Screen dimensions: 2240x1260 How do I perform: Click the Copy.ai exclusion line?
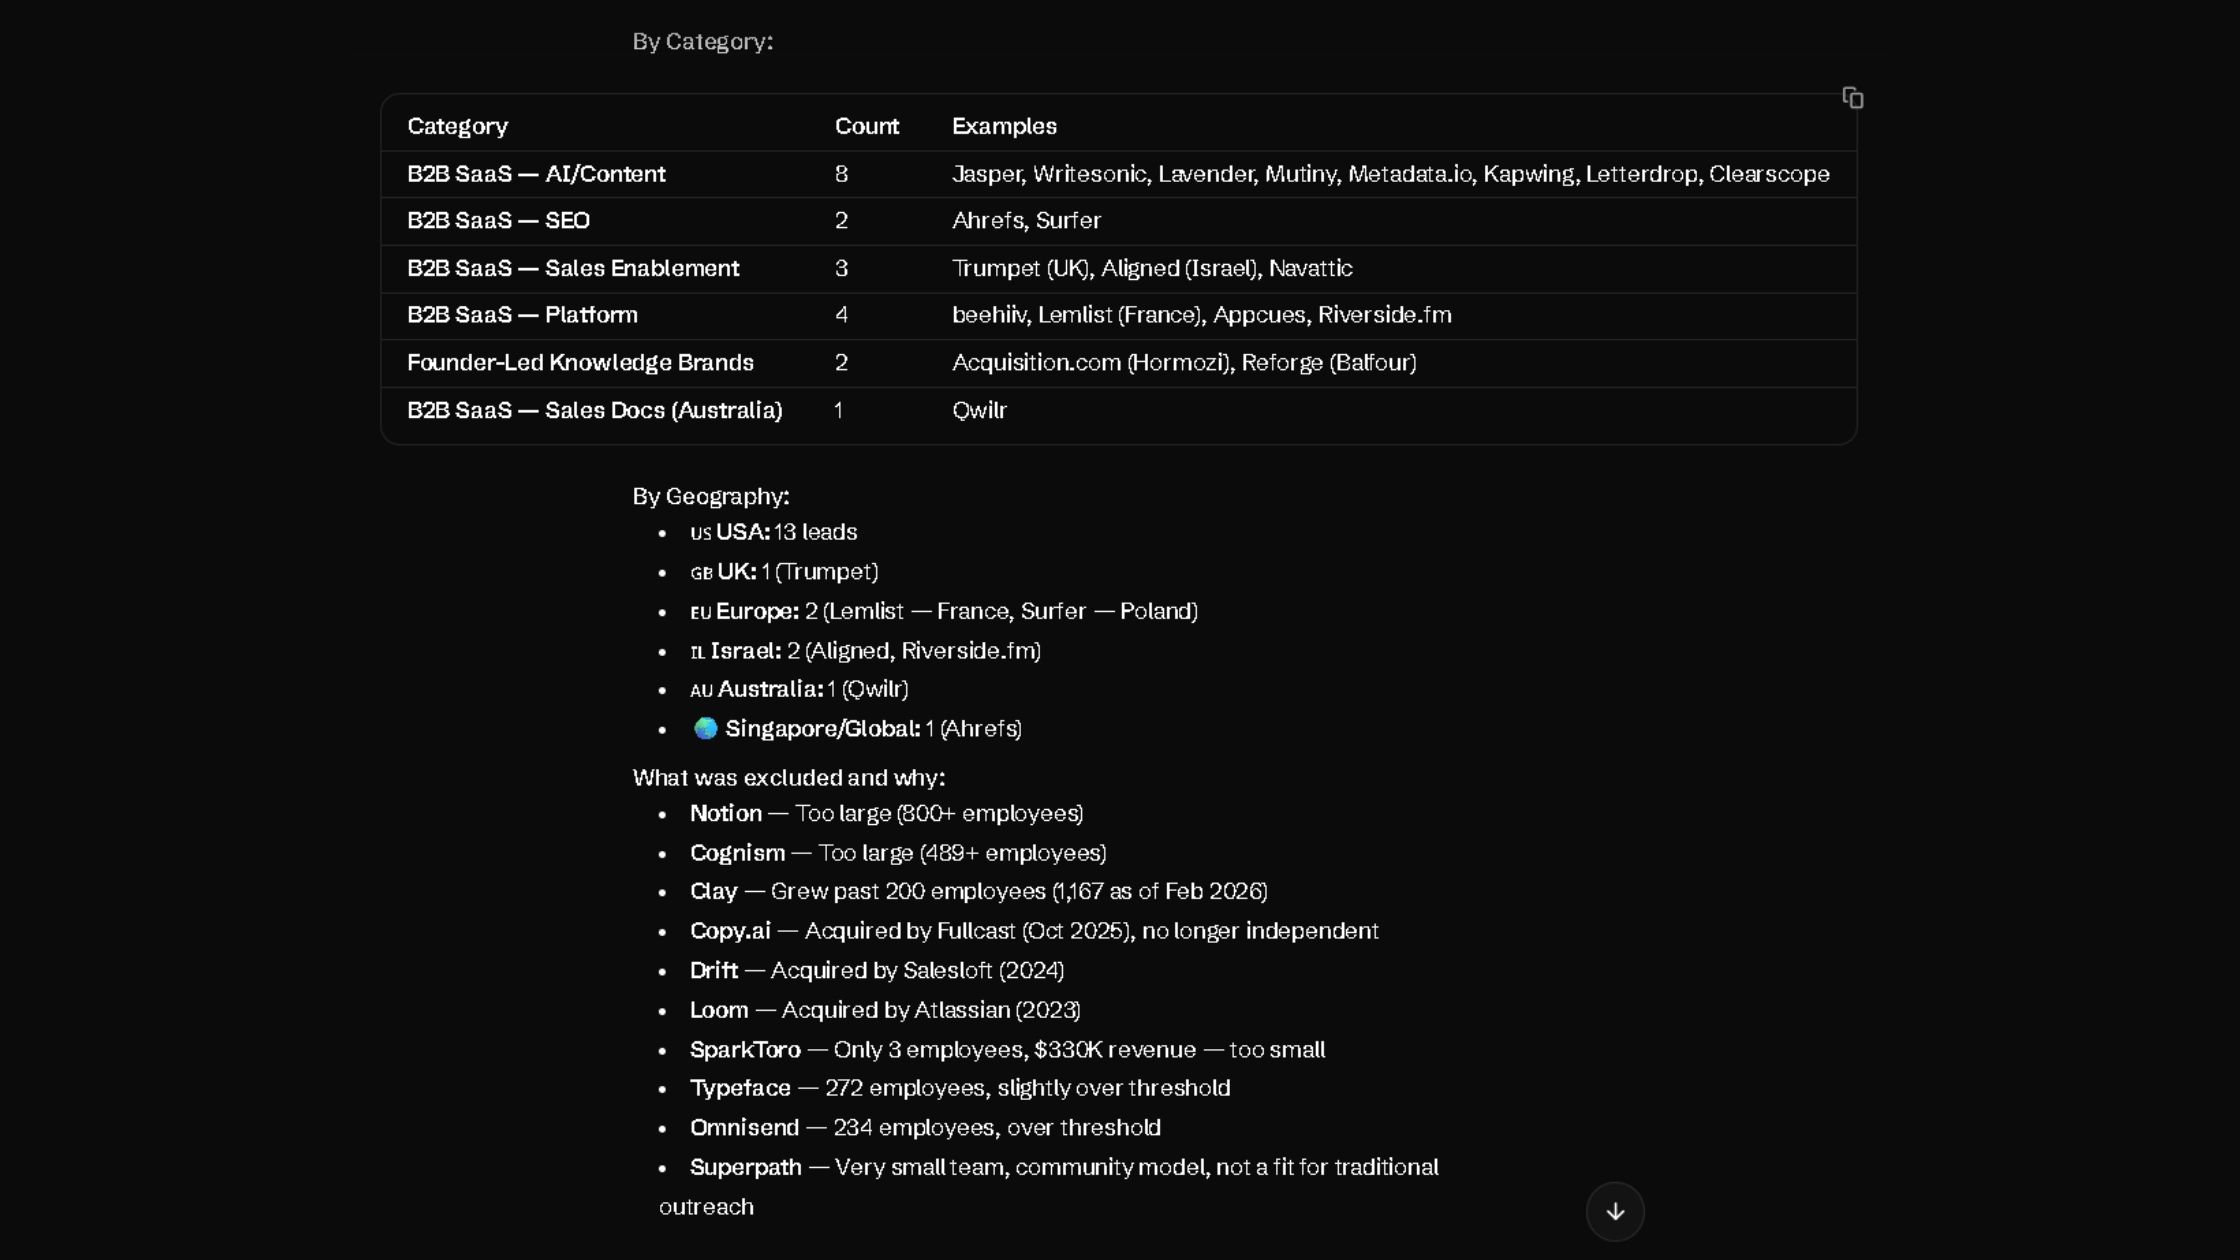coord(1034,931)
